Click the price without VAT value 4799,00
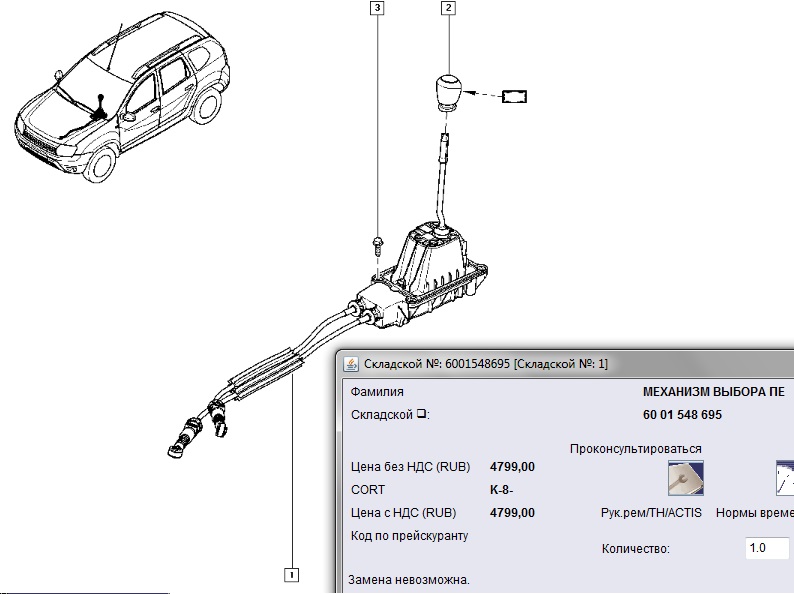Viewport: 794px width, 594px height. point(512,467)
